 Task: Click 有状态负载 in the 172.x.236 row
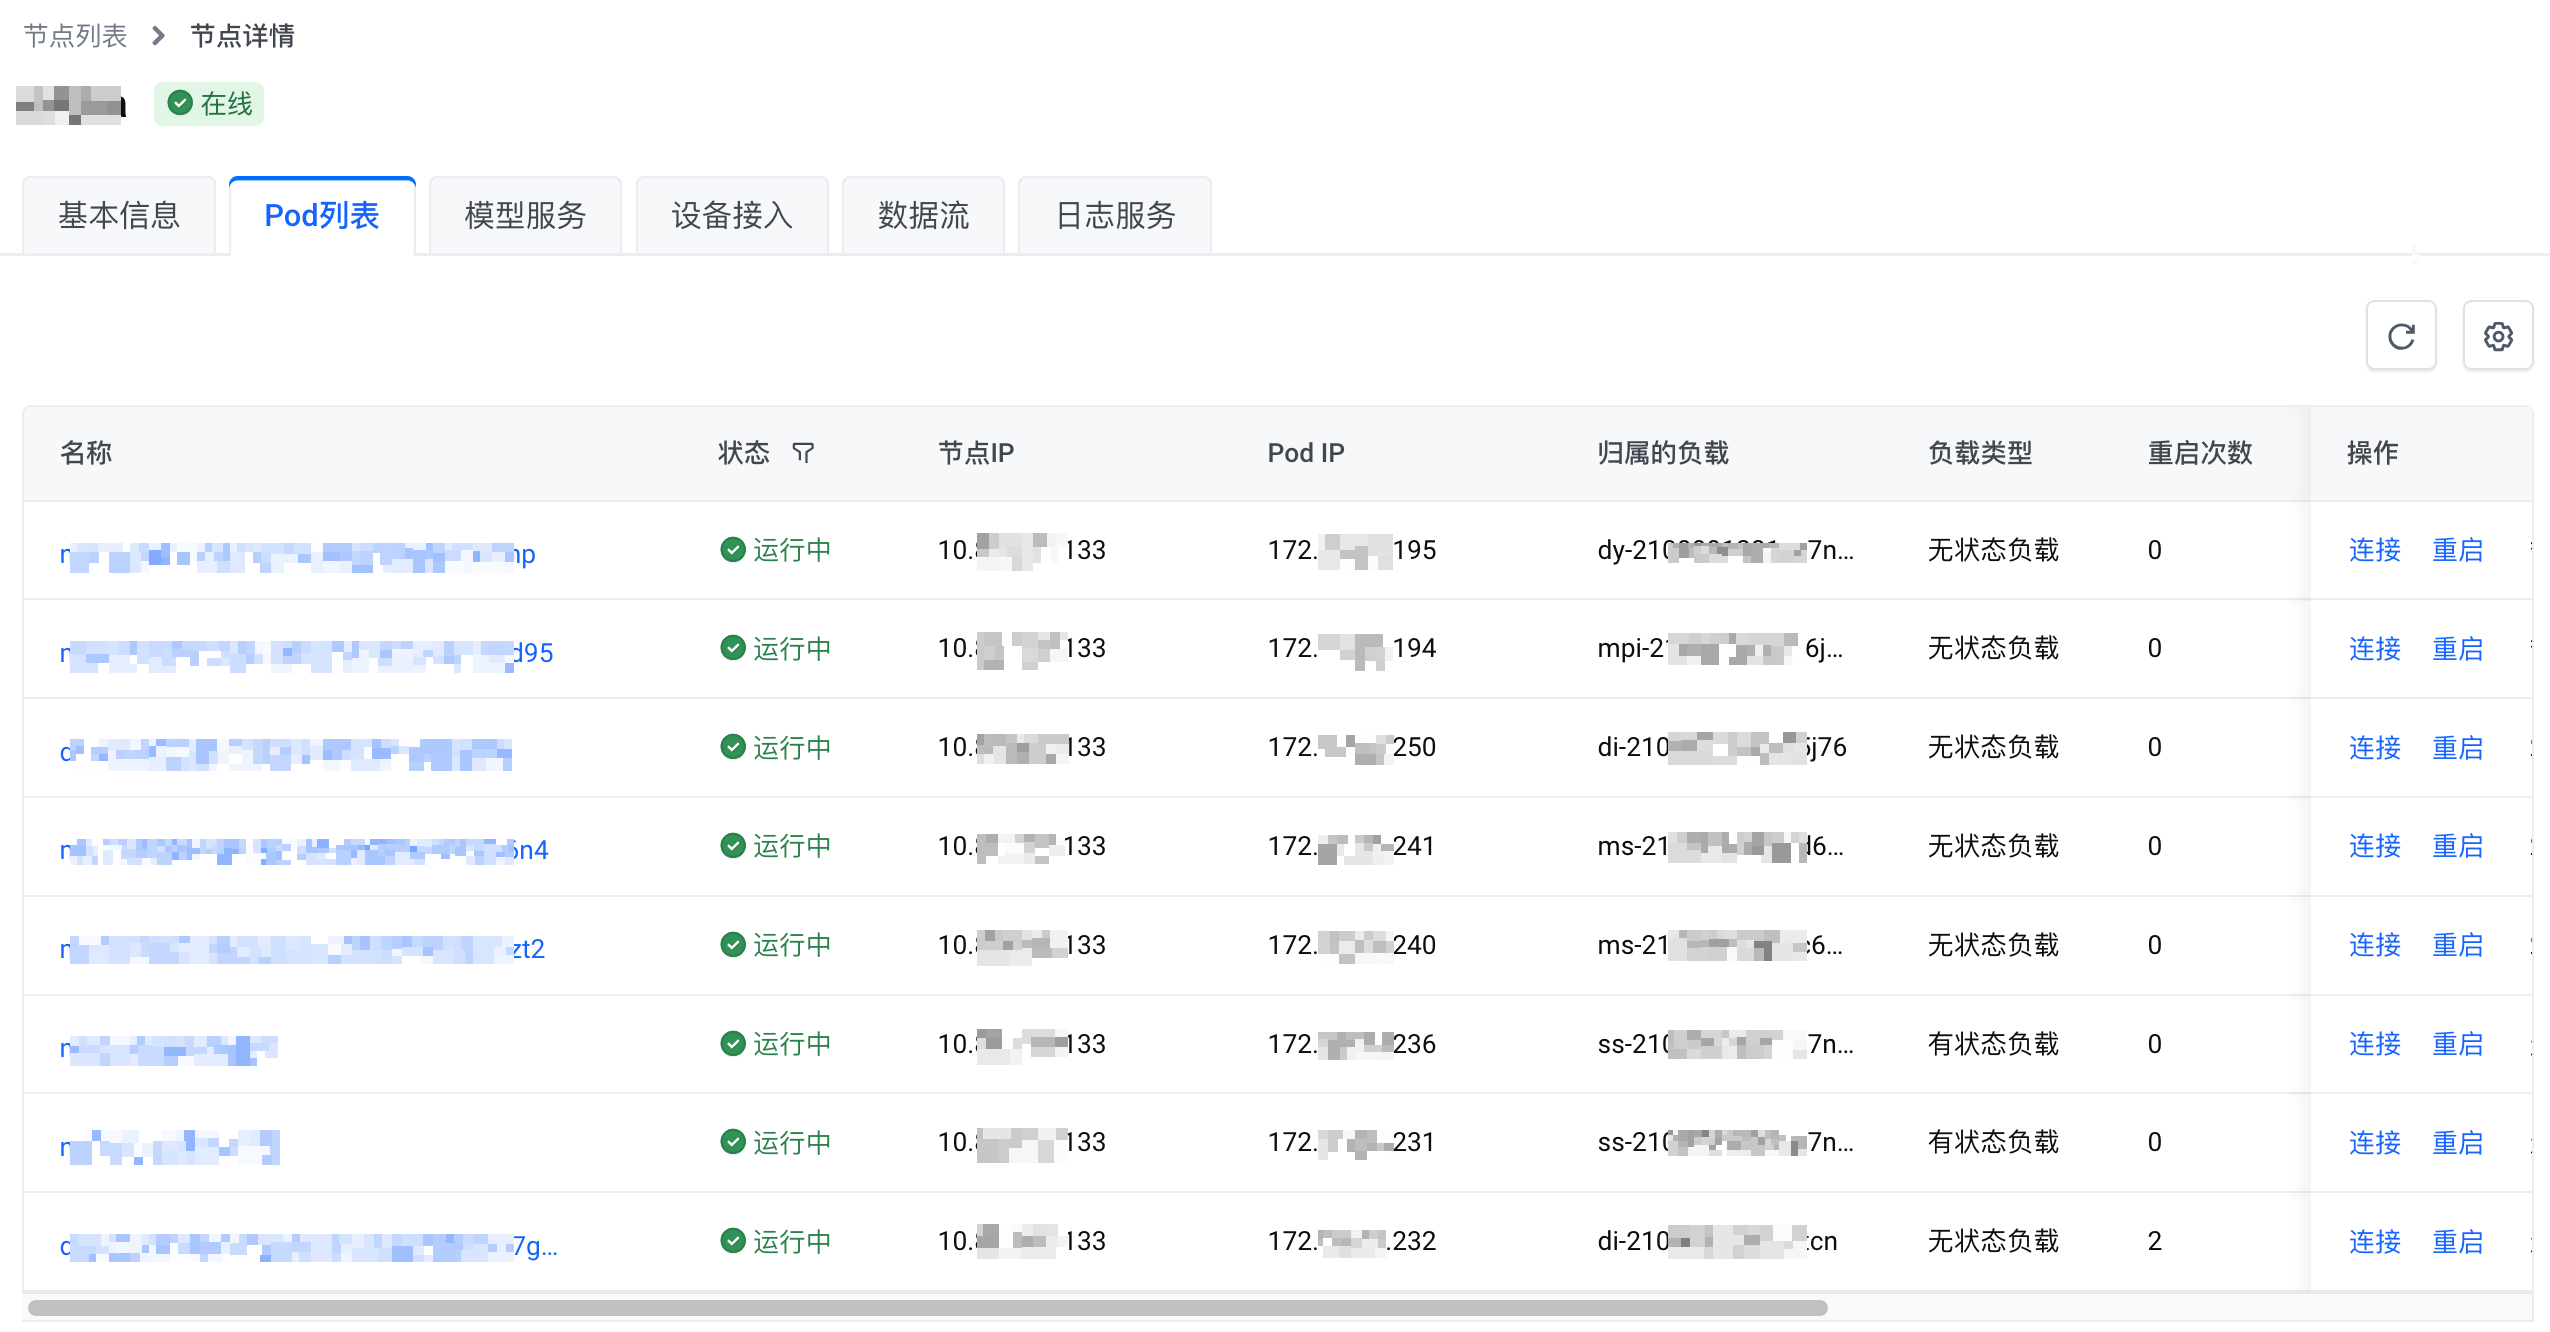(x=1993, y=1044)
